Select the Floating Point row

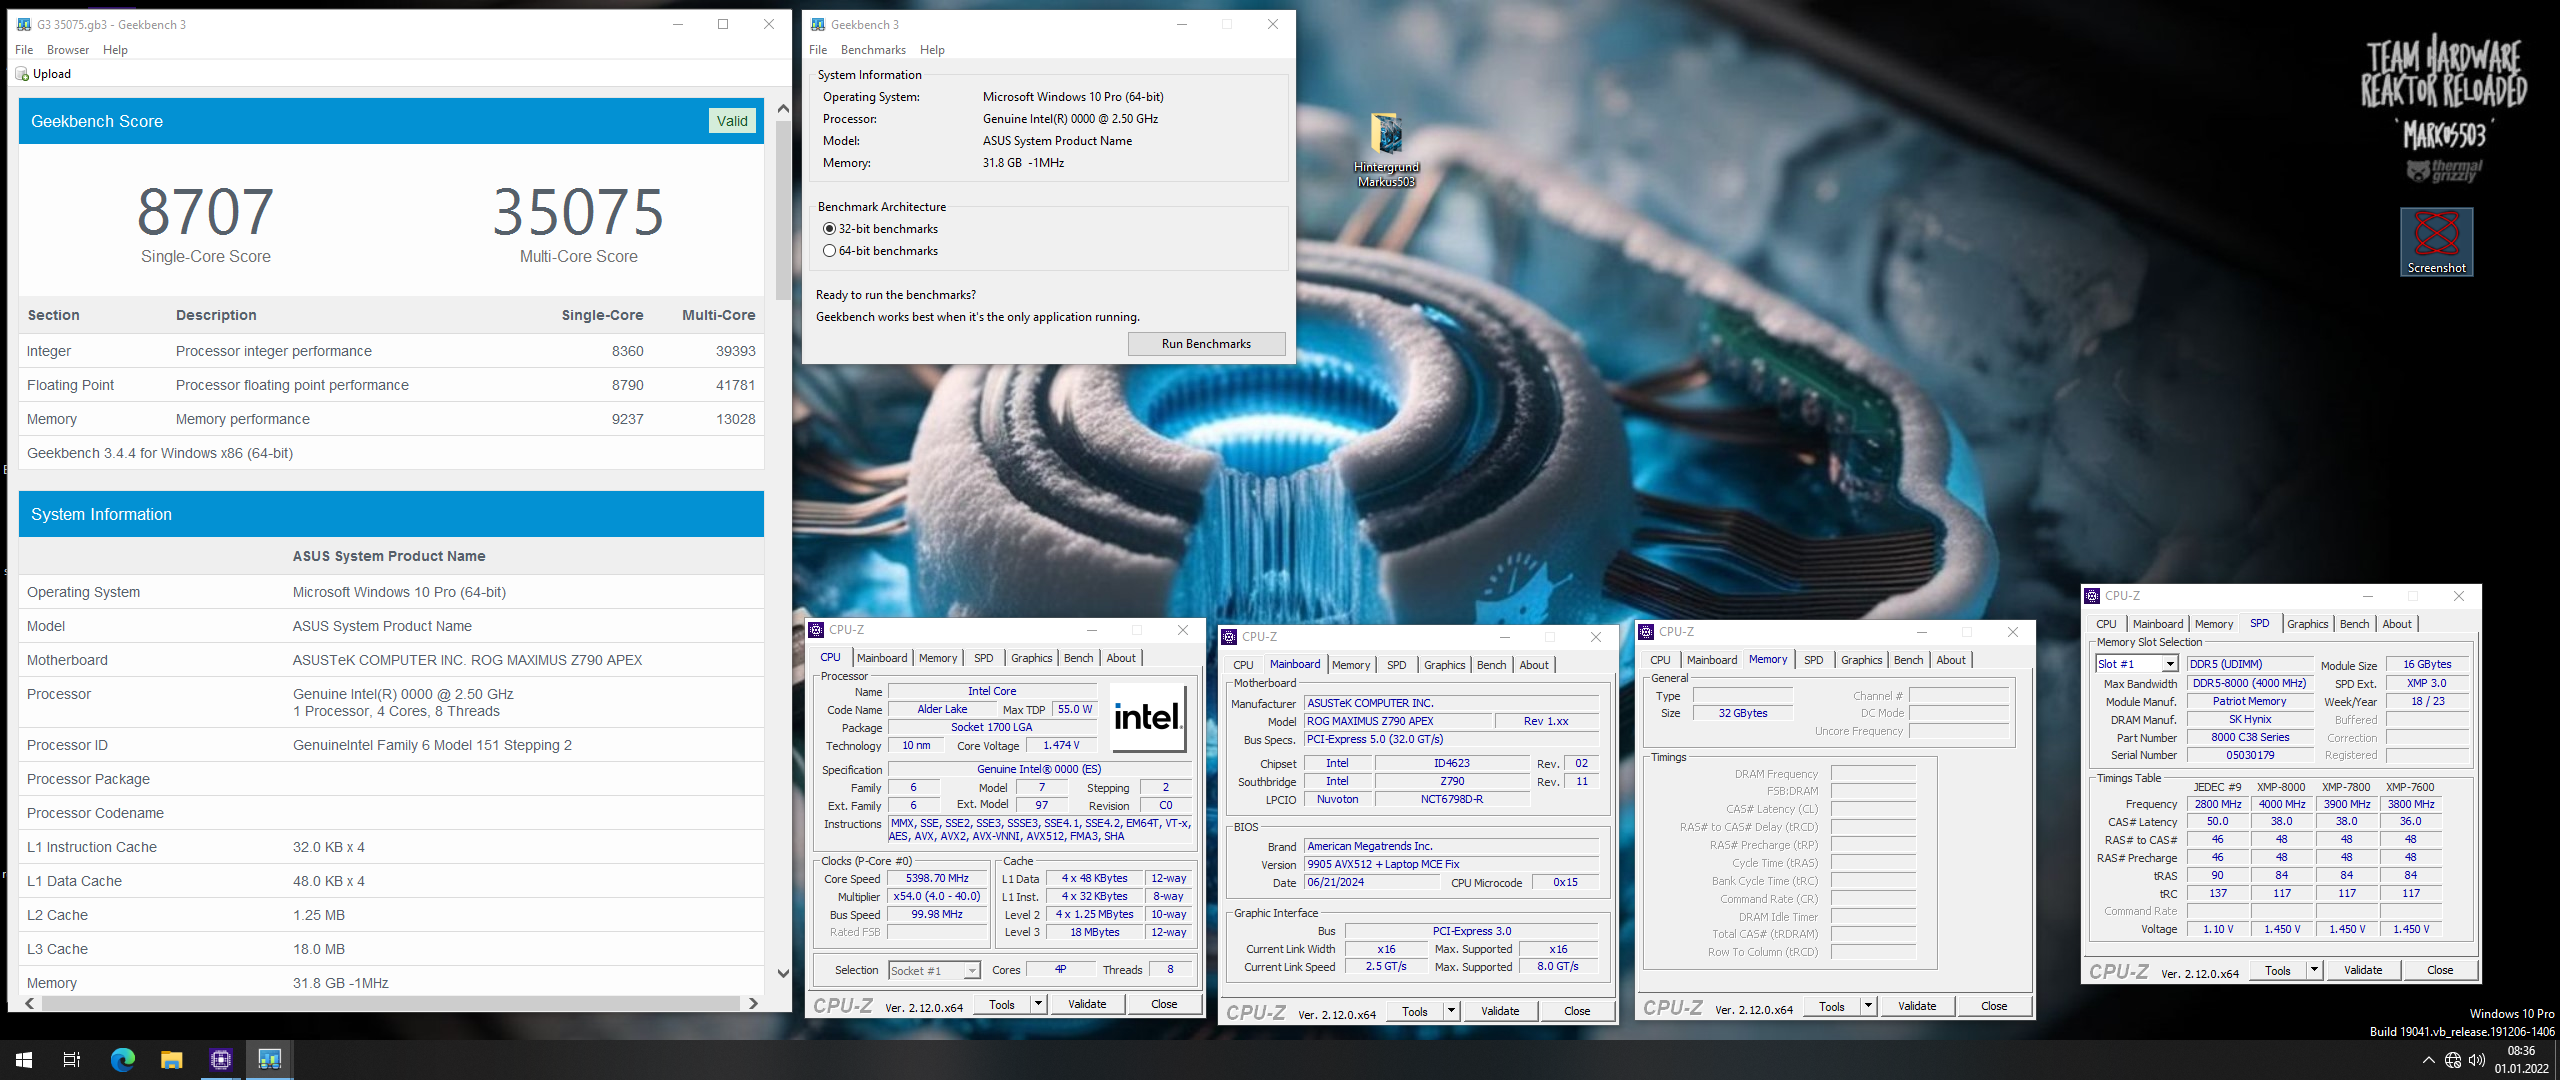[x=391, y=385]
